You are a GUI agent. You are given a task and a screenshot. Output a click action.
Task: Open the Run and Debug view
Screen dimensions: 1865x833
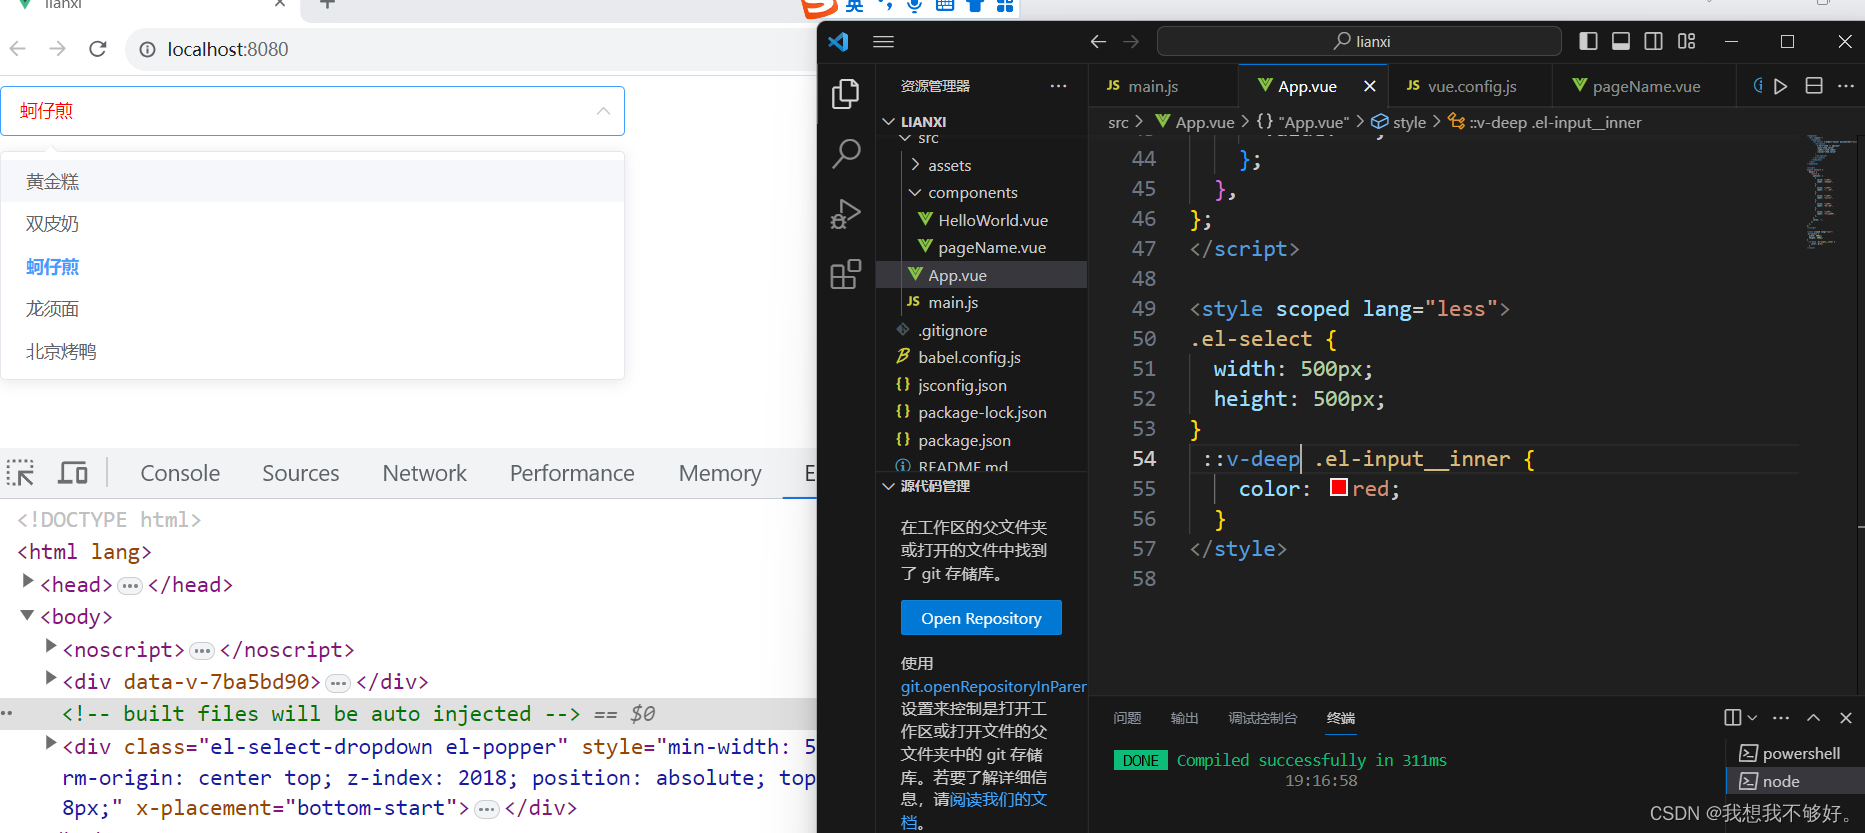point(846,214)
